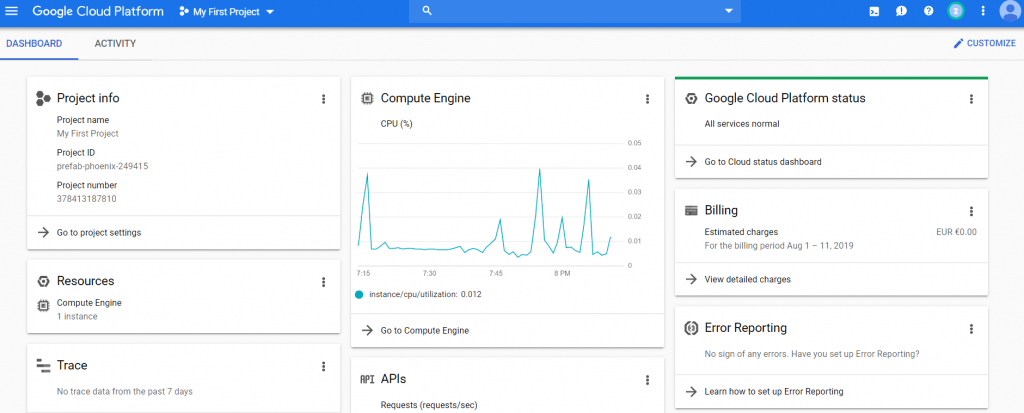1024x413 pixels.
Task: Select the project number 378413187810
Action: click(87, 199)
